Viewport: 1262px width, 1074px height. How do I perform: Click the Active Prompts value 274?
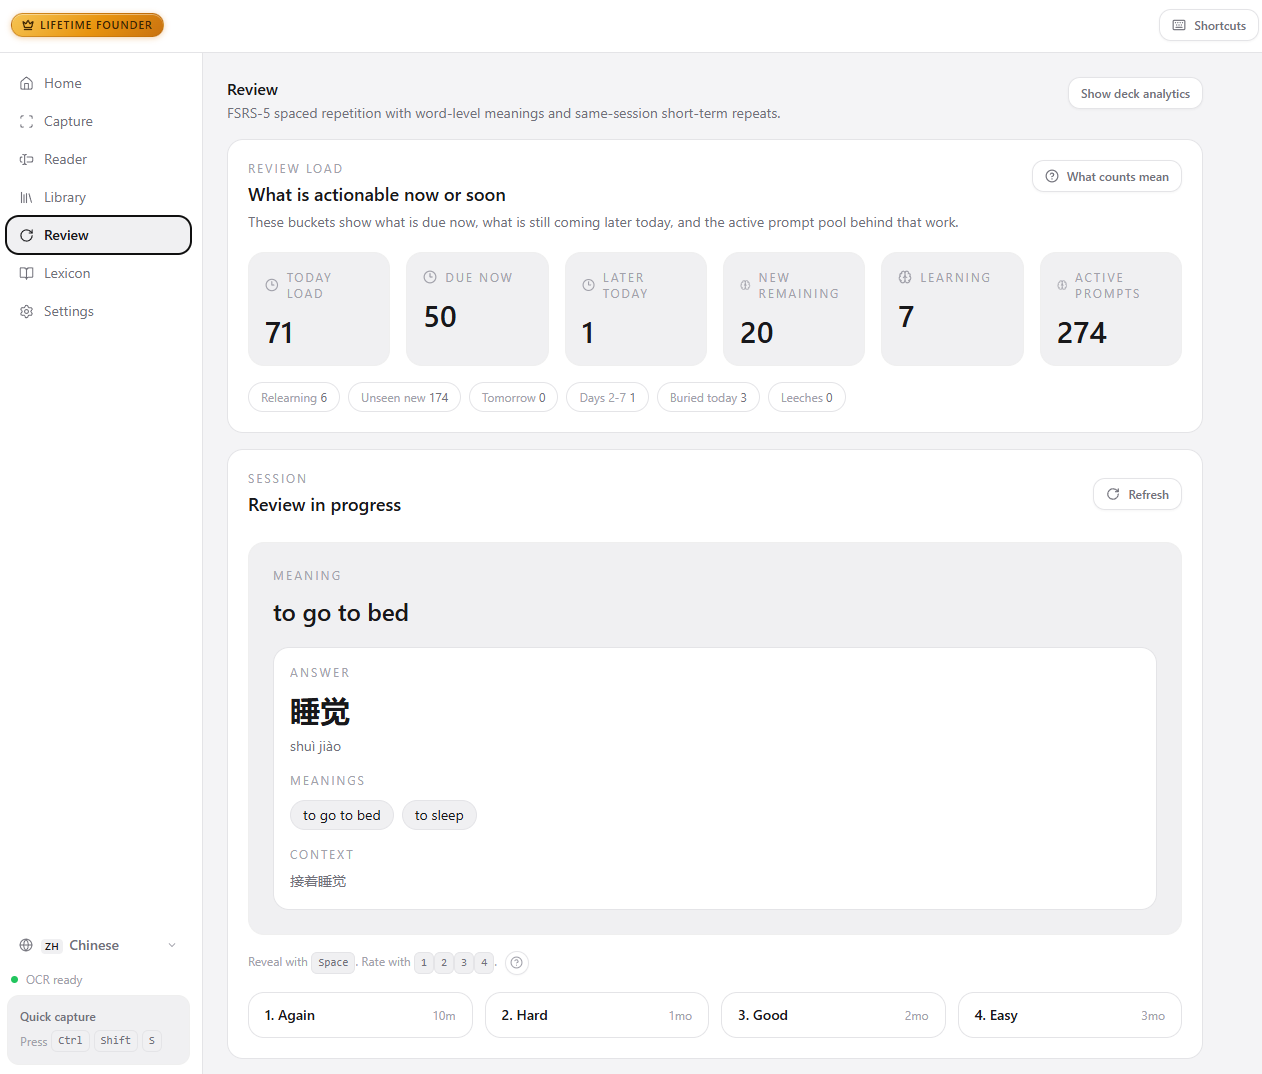pos(1082,333)
